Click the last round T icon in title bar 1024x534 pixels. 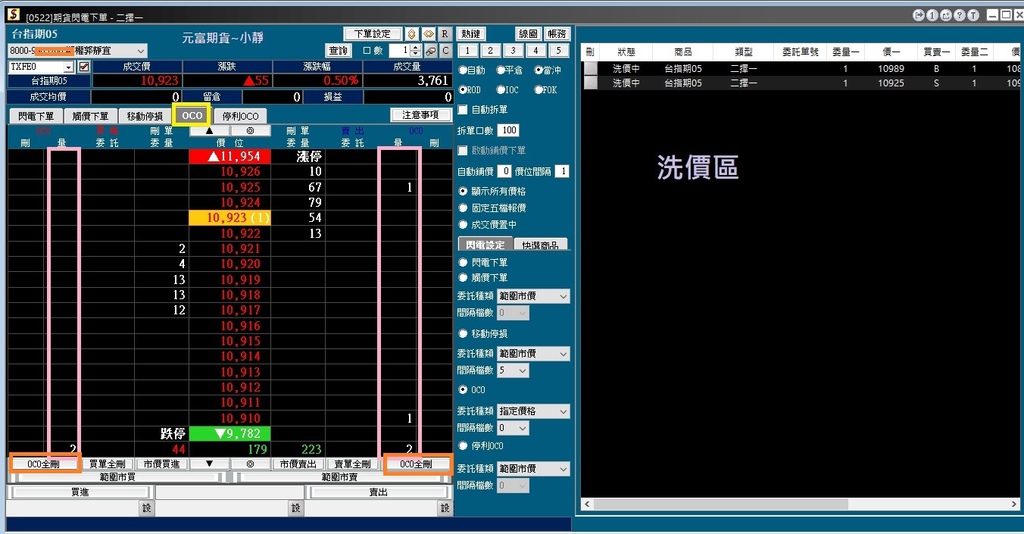click(974, 15)
